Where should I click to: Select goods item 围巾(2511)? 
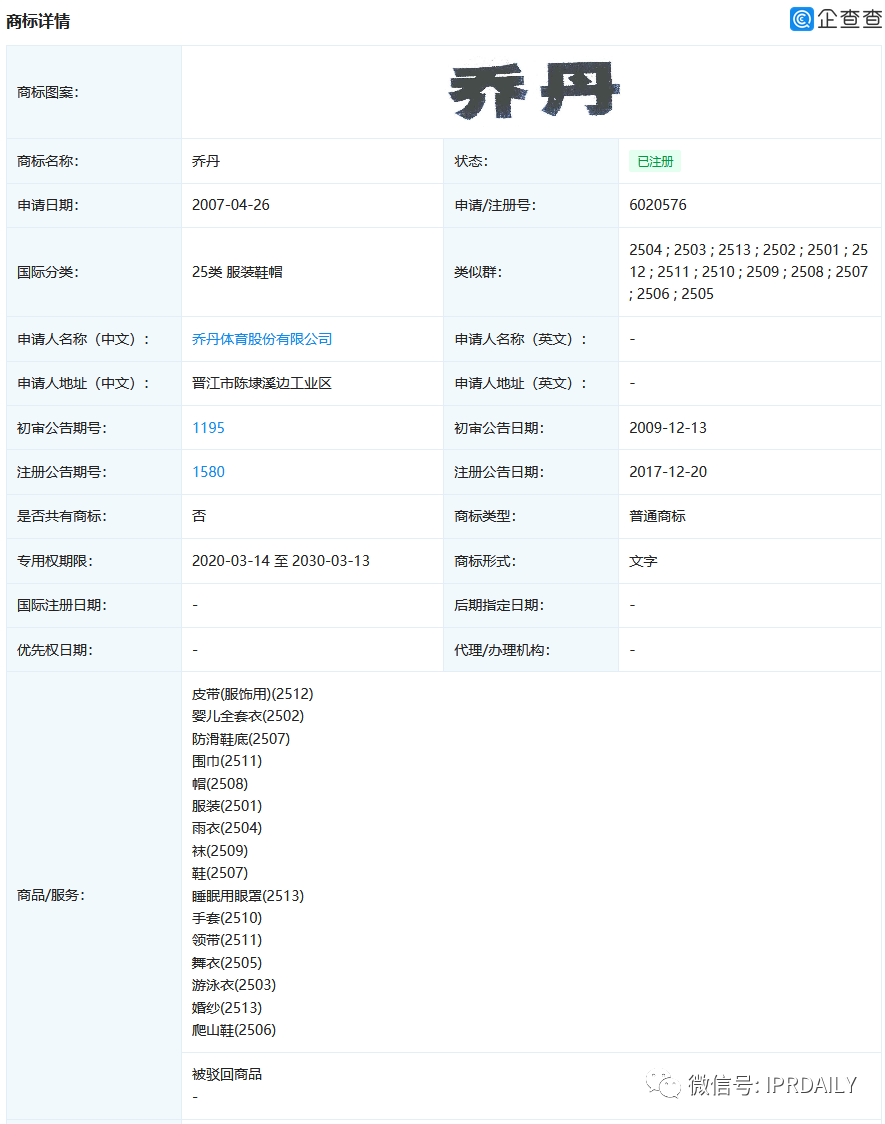pyautogui.click(x=226, y=761)
